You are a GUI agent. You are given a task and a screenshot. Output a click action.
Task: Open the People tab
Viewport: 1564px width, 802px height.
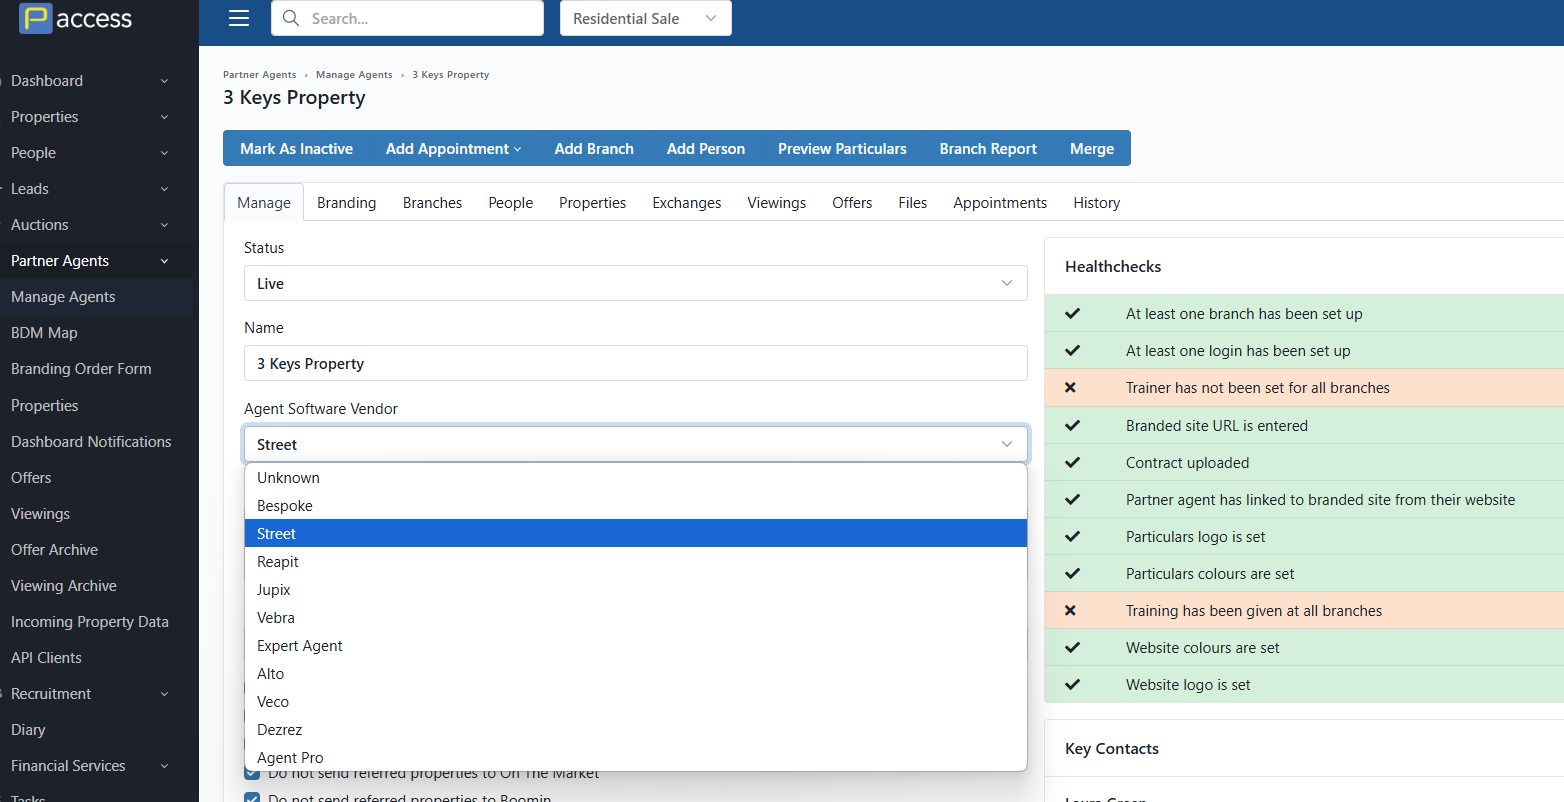510,202
